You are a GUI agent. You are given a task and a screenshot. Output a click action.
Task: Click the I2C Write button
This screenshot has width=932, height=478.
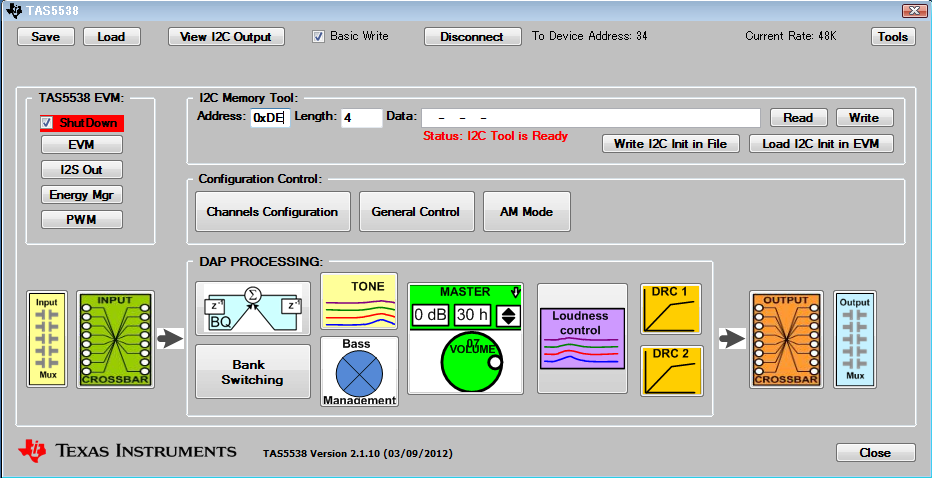coord(864,118)
